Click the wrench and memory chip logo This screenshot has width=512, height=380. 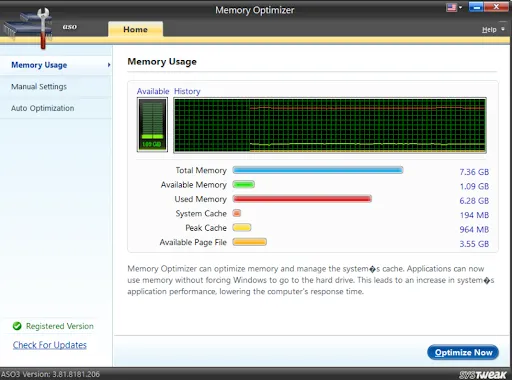28,28
